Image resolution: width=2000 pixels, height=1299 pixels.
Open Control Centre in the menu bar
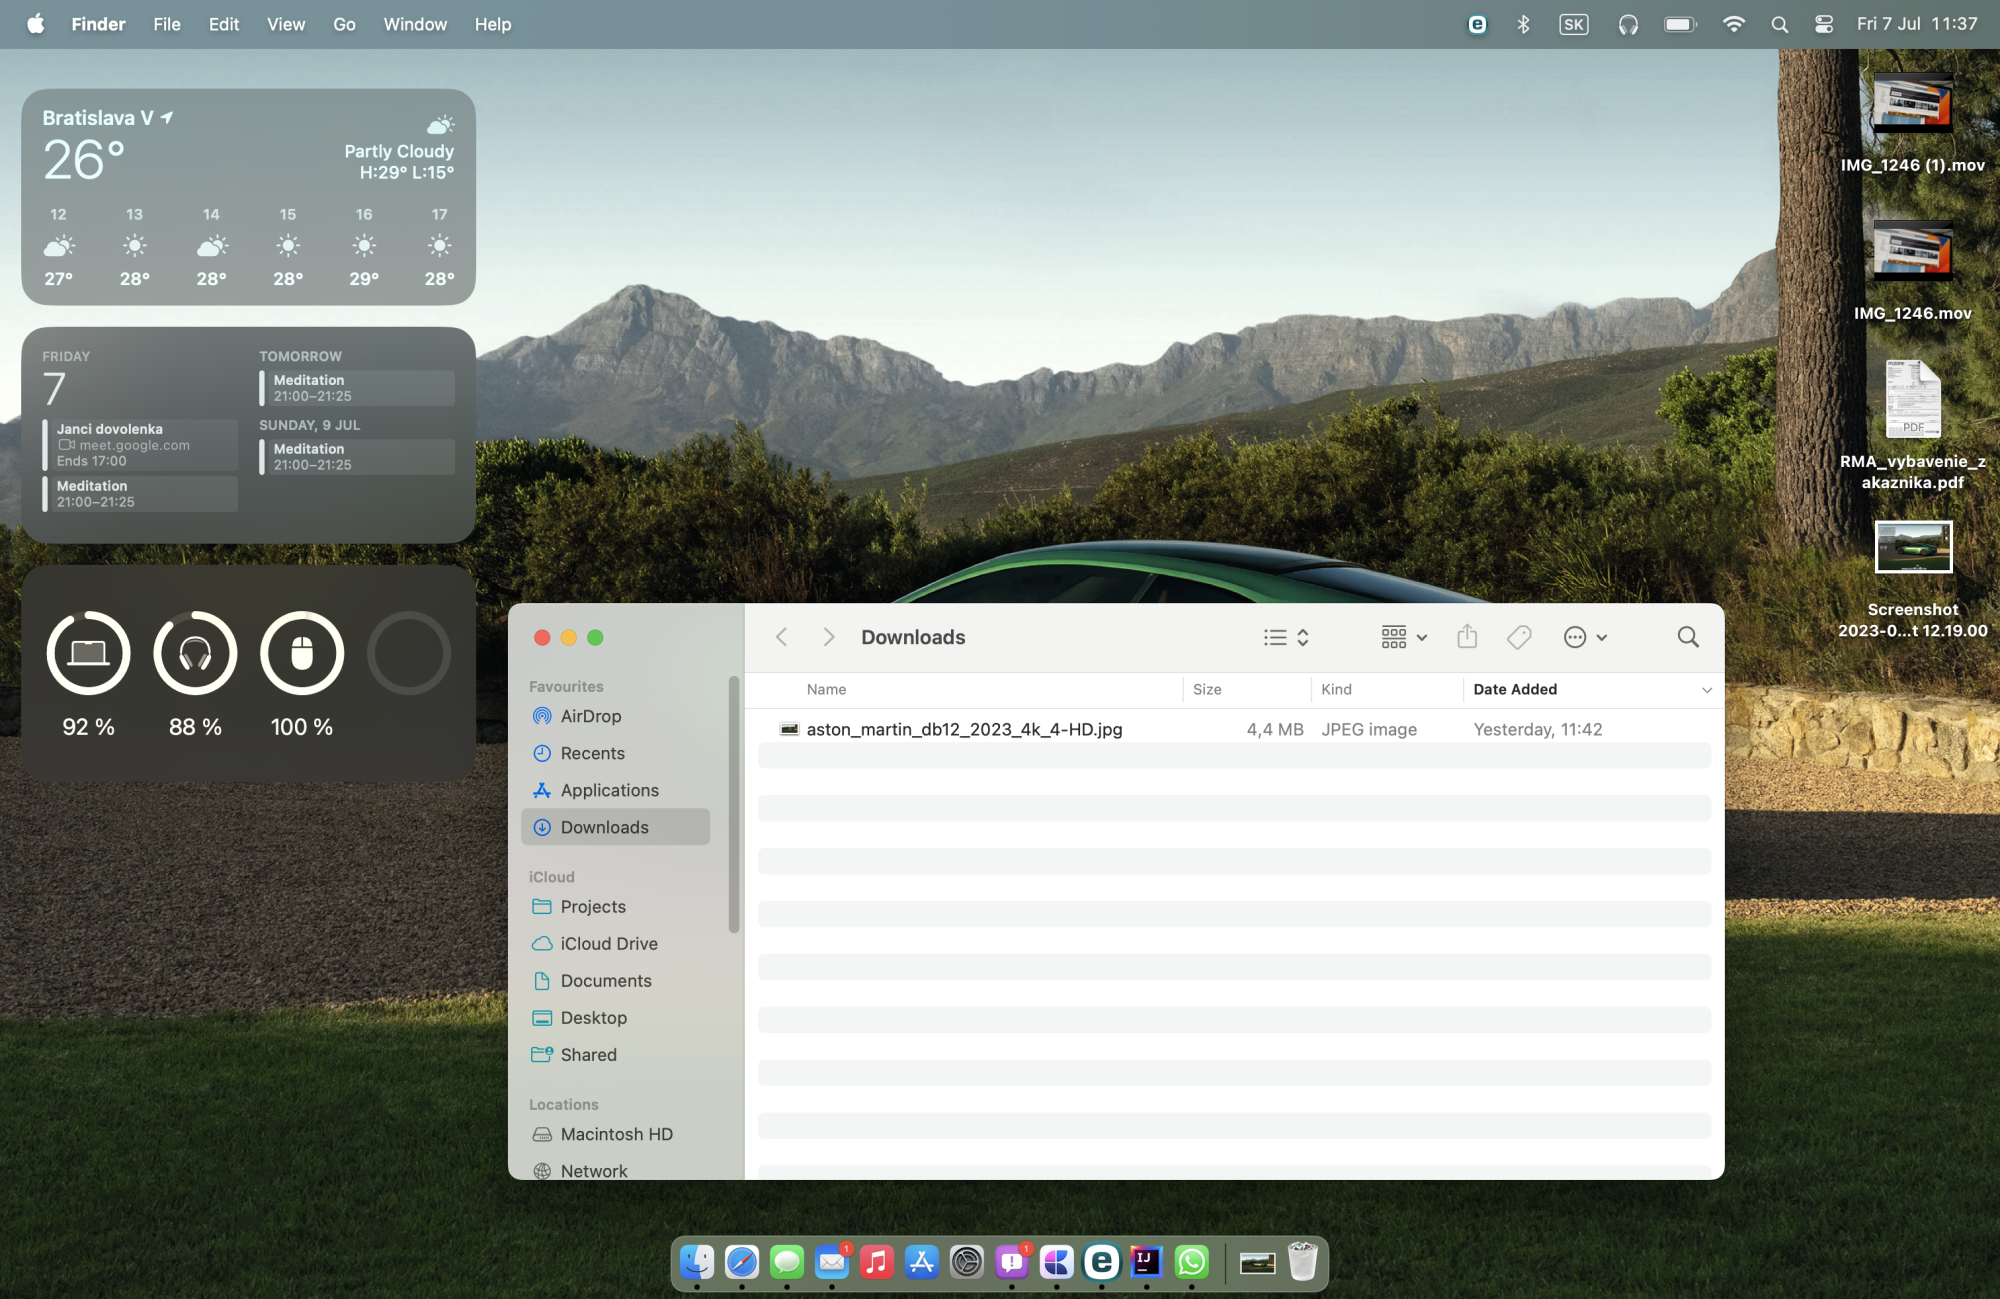(x=1824, y=24)
